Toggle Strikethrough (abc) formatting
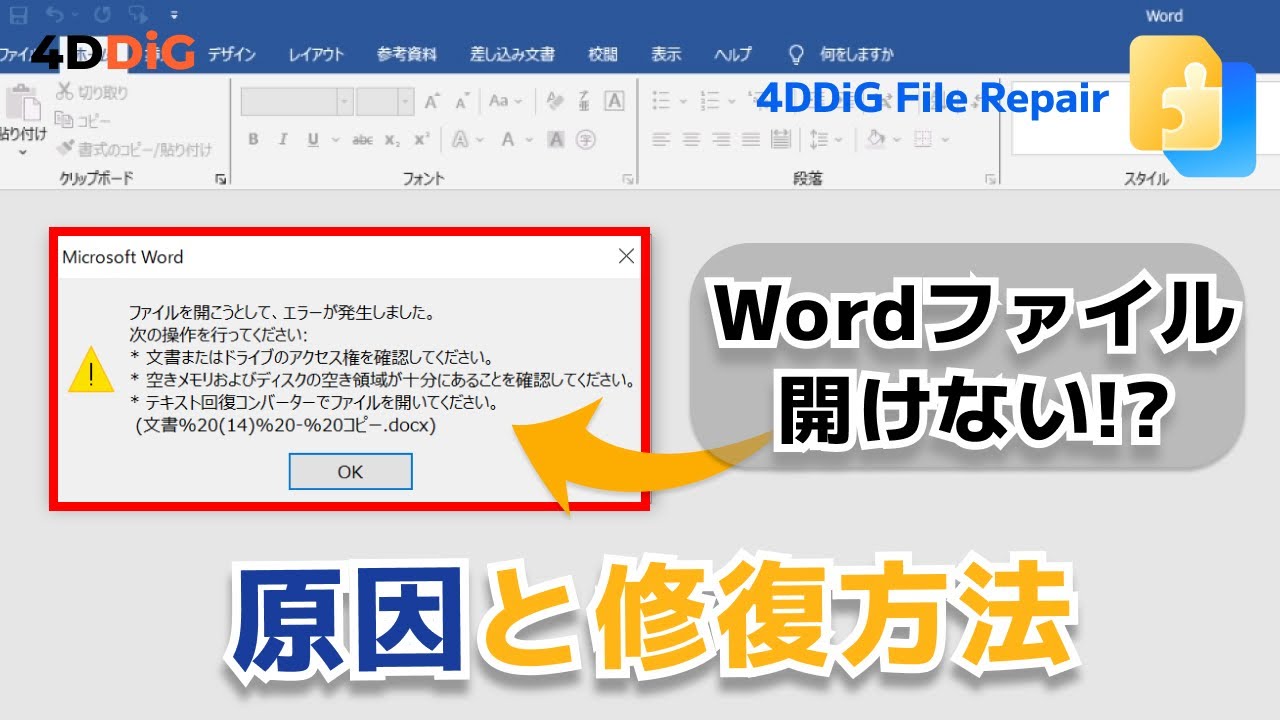 pyautogui.click(x=362, y=140)
